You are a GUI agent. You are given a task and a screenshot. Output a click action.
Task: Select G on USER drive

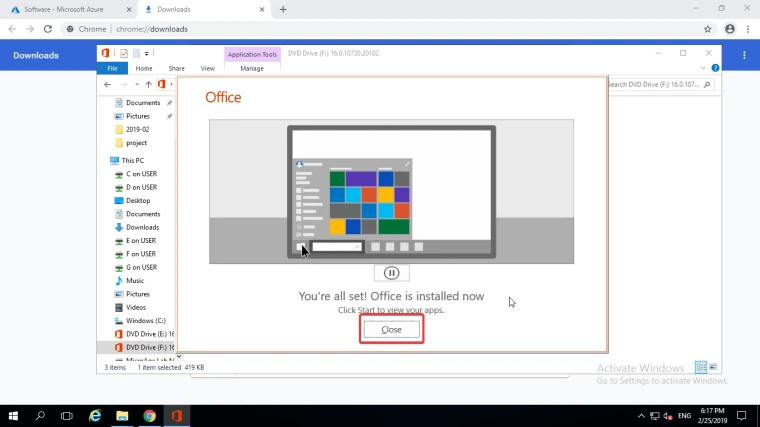pyautogui.click(x=142, y=268)
